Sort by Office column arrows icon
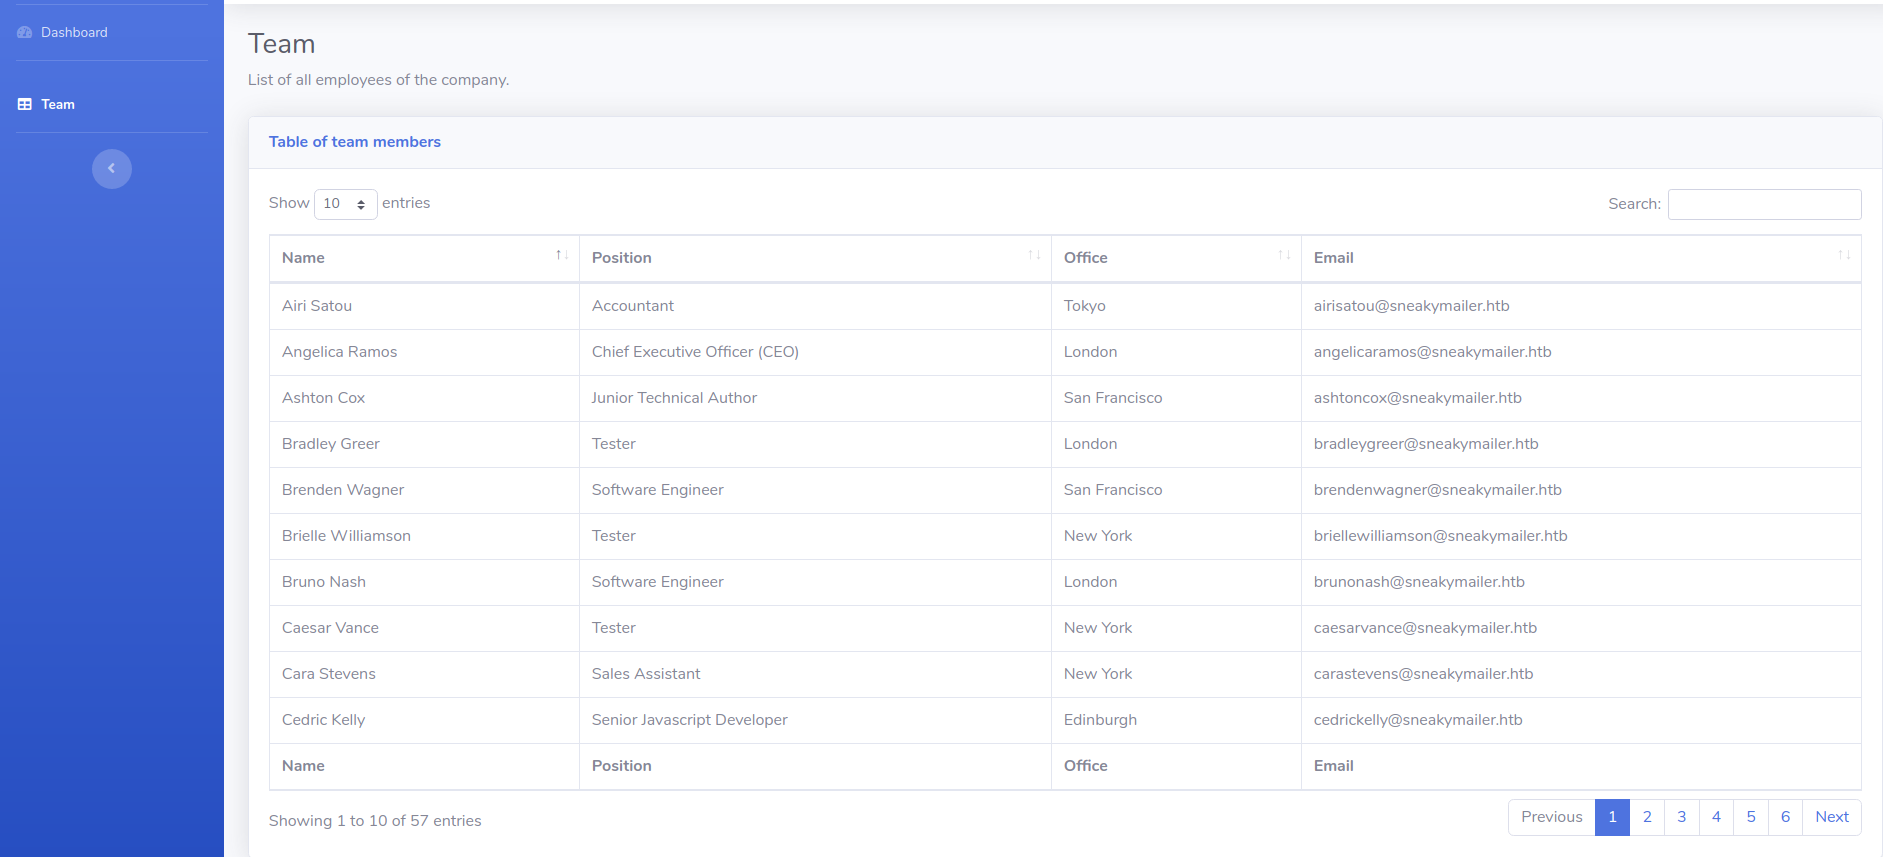This screenshot has height=857, width=1883. [1284, 256]
